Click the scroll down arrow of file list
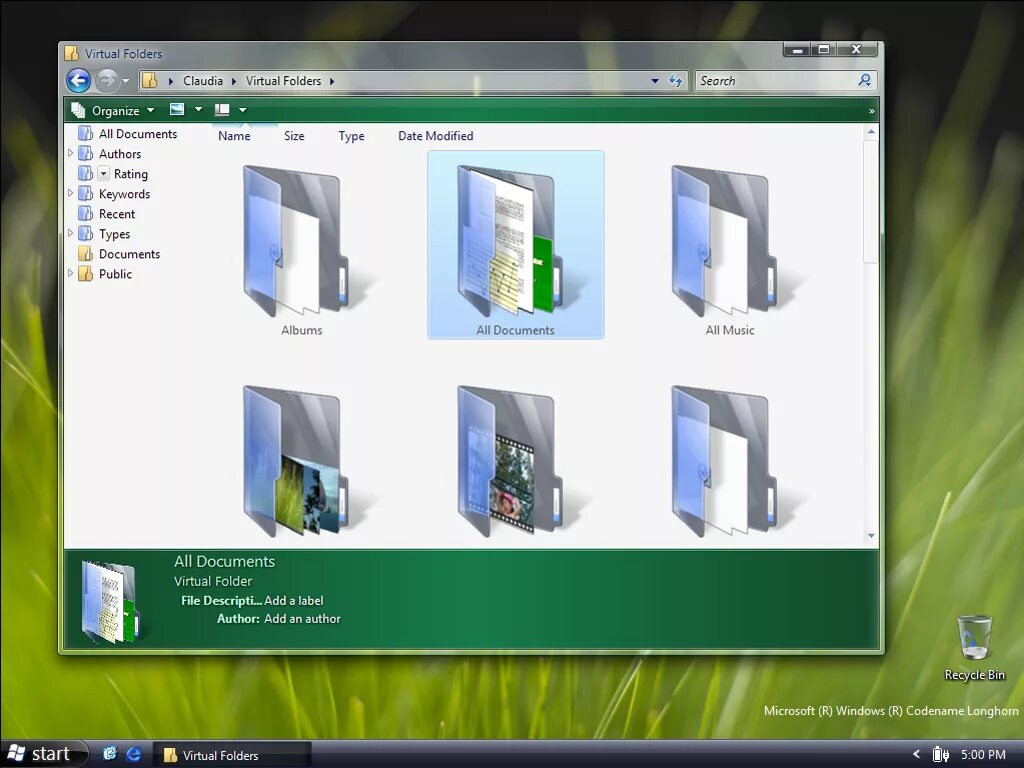The height and width of the screenshot is (768, 1024). pyautogui.click(x=871, y=536)
